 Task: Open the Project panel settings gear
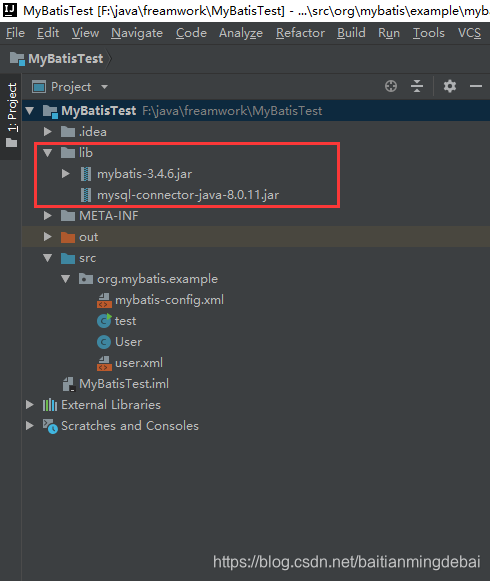(x=450, y=86)
